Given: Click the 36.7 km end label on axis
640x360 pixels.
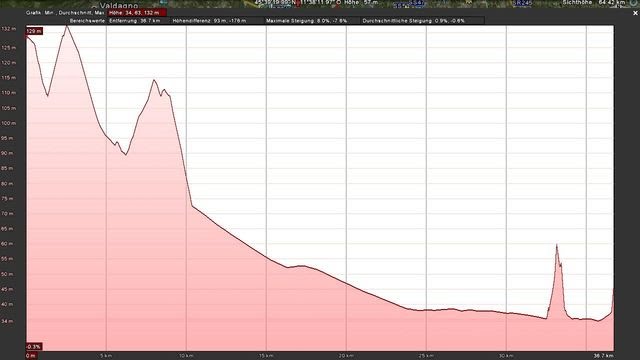Looking at the screenshot, I should pyautogui.click(x=603, y=356).
